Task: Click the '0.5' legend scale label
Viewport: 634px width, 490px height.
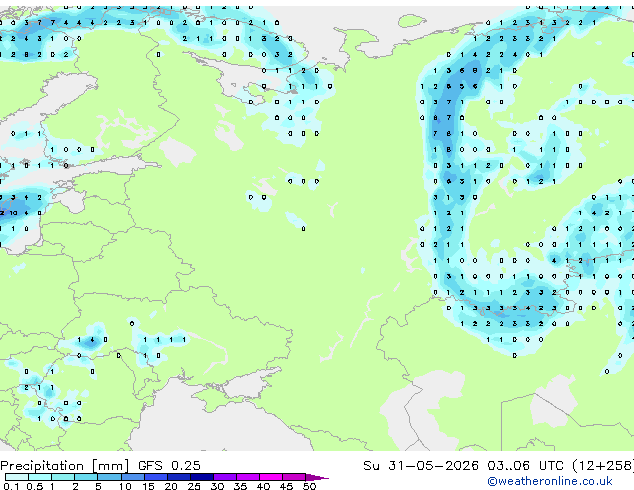Action: 35,486
